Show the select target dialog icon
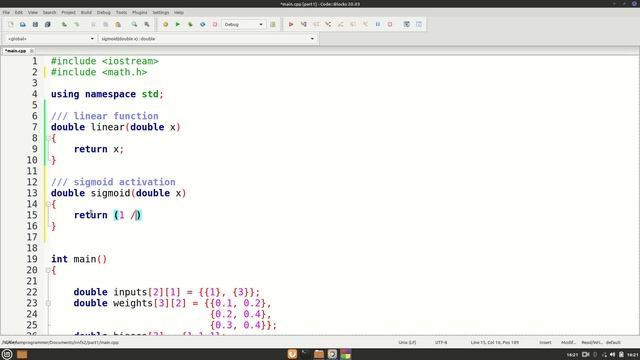The width and height of the screenshot is (640, 360). pos(273,24)
